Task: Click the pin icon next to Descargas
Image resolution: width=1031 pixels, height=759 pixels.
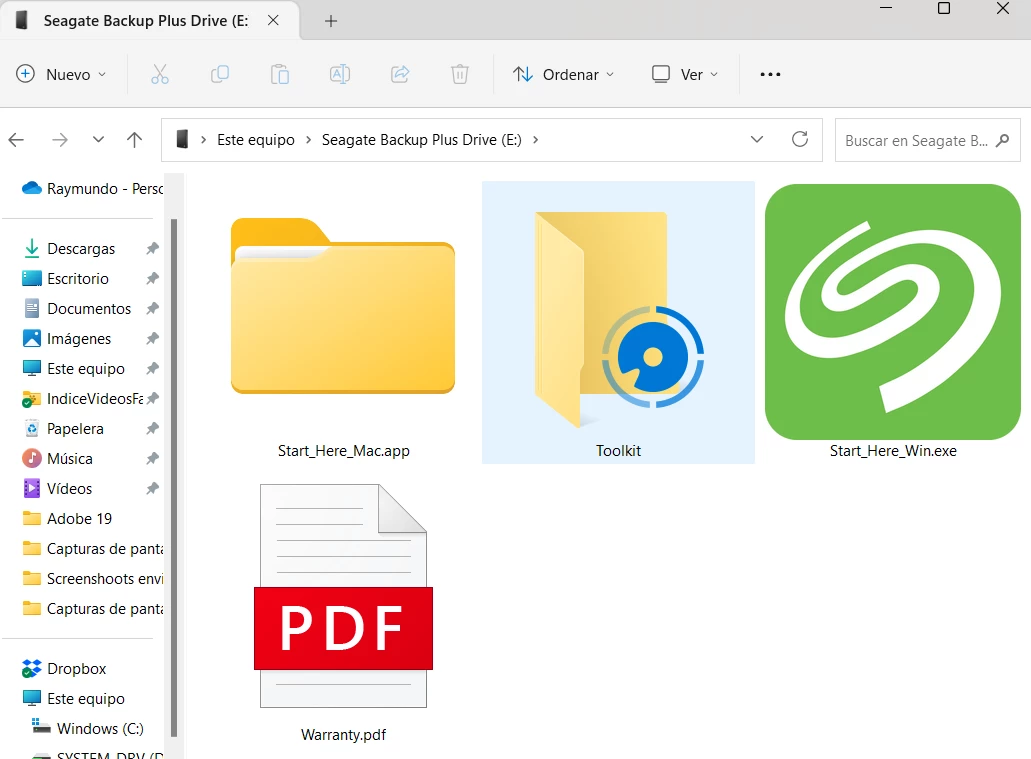Action: click(x=153, y=249)
